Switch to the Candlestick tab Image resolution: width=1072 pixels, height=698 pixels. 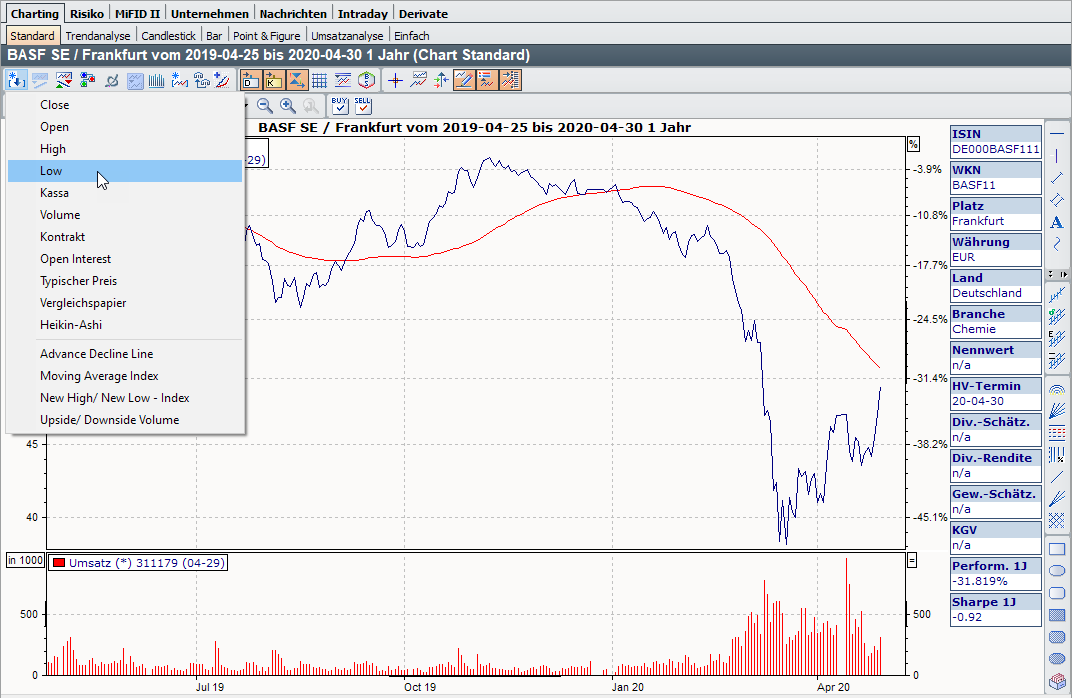click(x=169, y=36)
